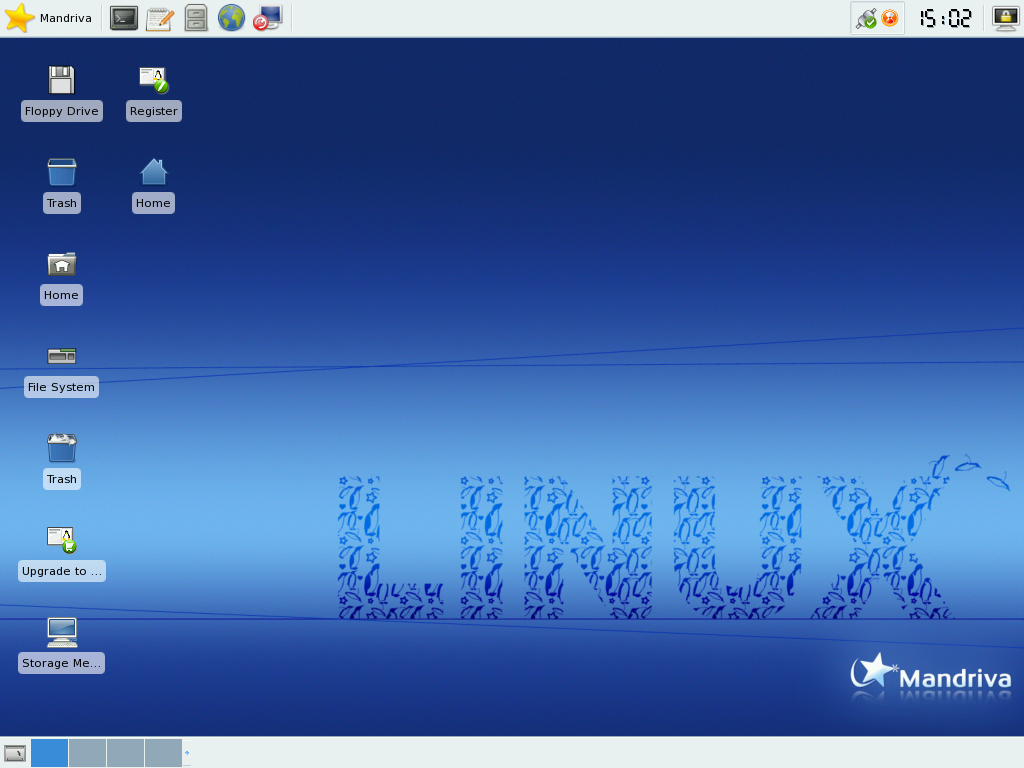This screenshot has height=768, width=1024.
Task: Launch the Konsole terminal from the panel
Action: click(x=124, y=17)
